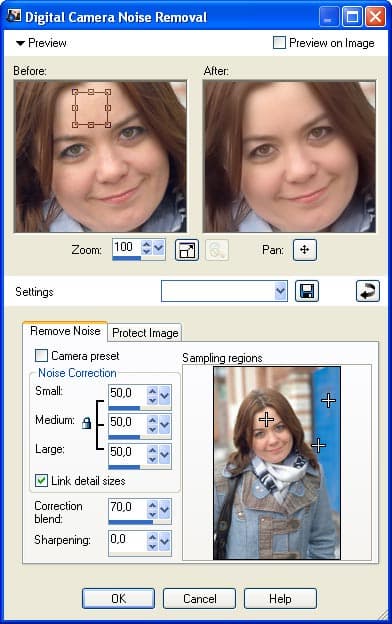Click the Sharpening value field 0,0
The height and width of the screenshot is (624, 392).
(x=127, y=540)
